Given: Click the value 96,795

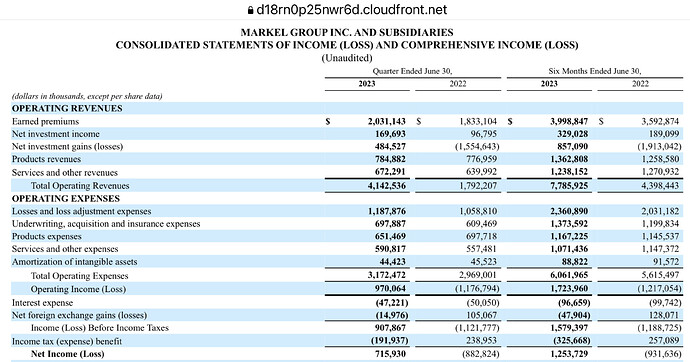Looking at the screenshot, I should [484, 134].
